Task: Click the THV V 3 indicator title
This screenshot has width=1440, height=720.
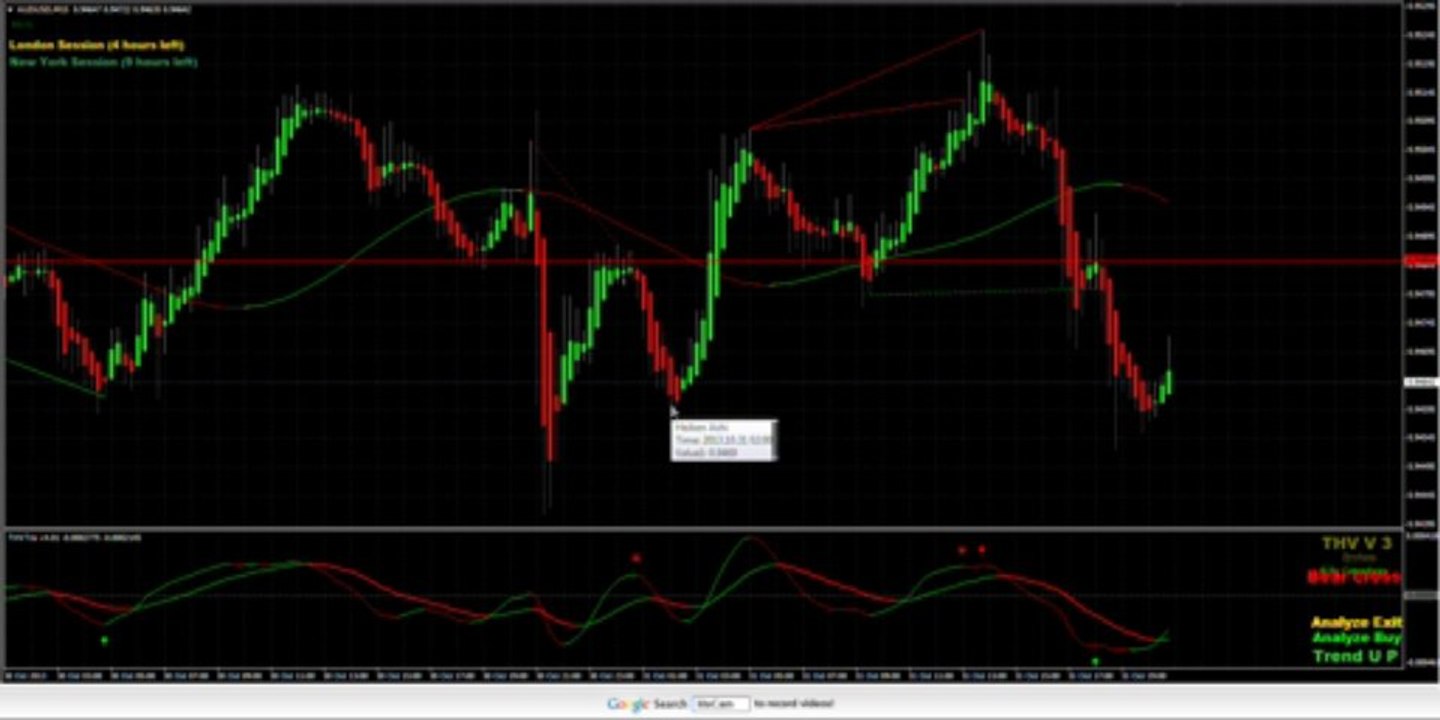Action: point(1356,543)
